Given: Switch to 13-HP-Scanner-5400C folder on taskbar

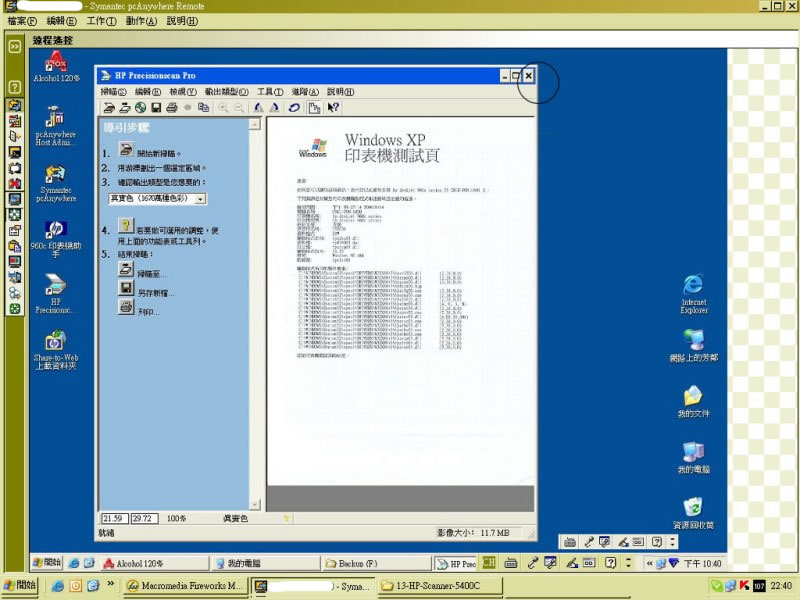Looking at the screenshot, I should coord(441,586).
